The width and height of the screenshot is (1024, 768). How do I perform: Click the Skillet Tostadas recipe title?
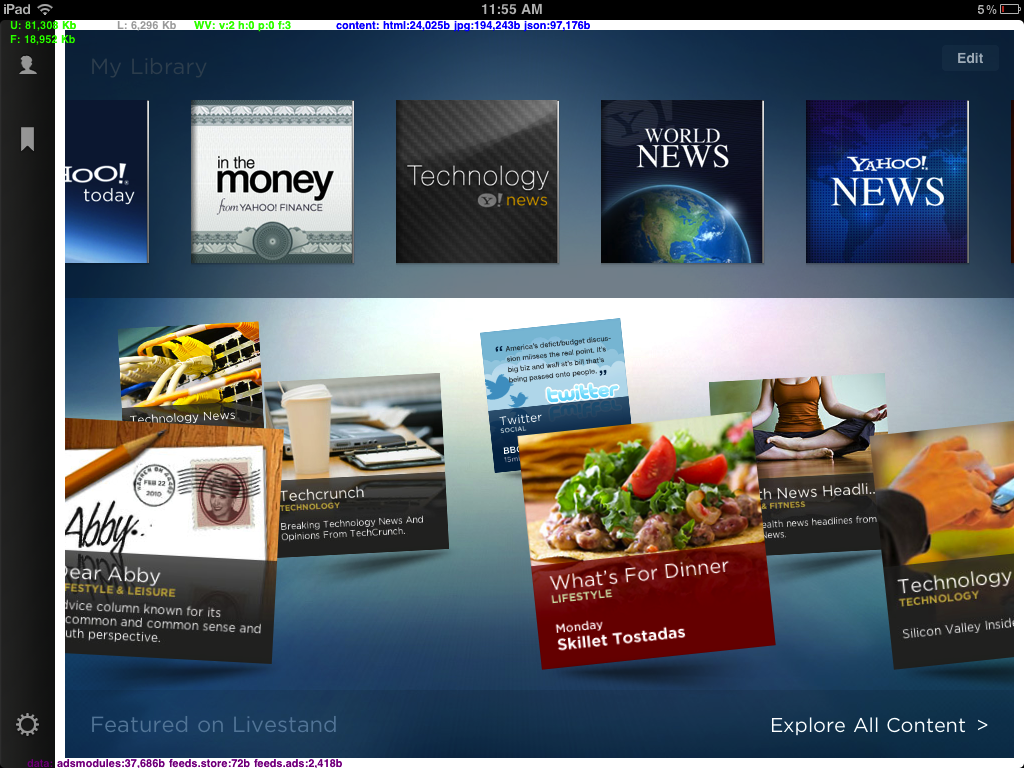tap(621, 638)
